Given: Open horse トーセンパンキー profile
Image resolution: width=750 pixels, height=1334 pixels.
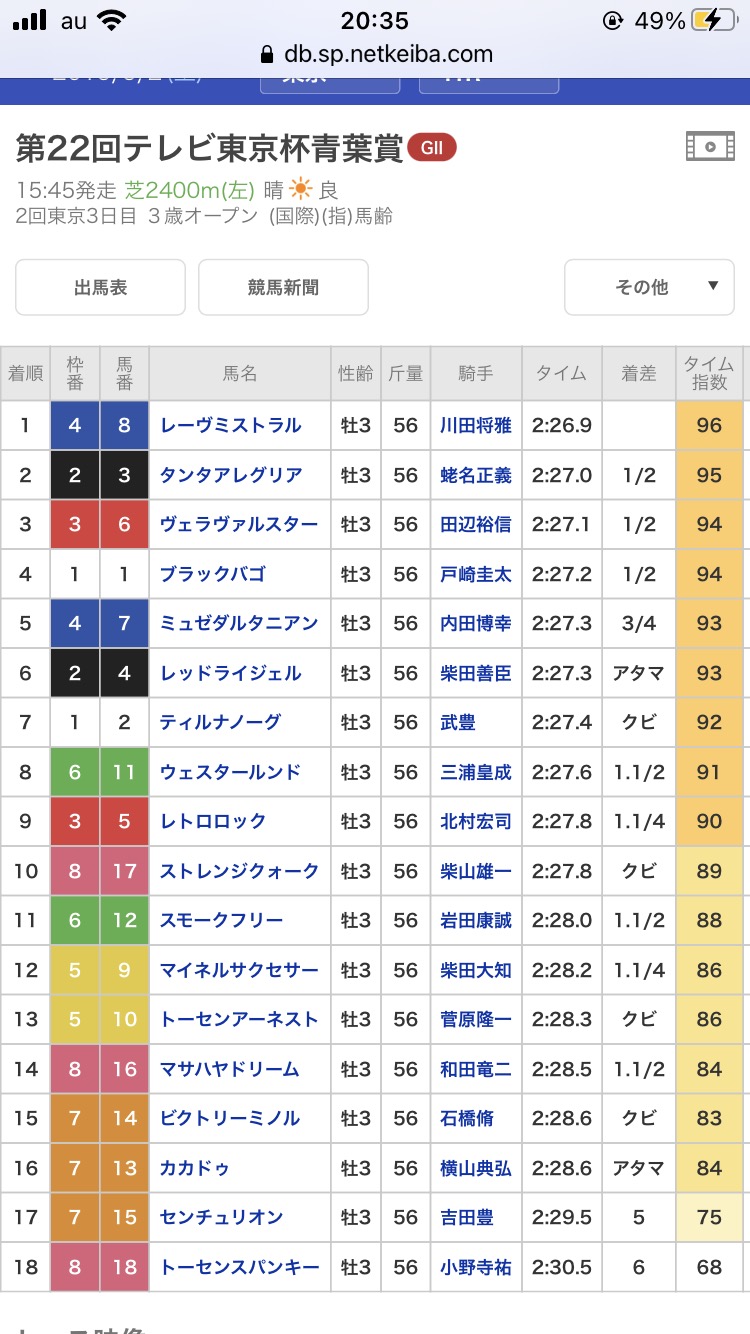Looking at the screenshot, I should click(x=240, y=1267).
